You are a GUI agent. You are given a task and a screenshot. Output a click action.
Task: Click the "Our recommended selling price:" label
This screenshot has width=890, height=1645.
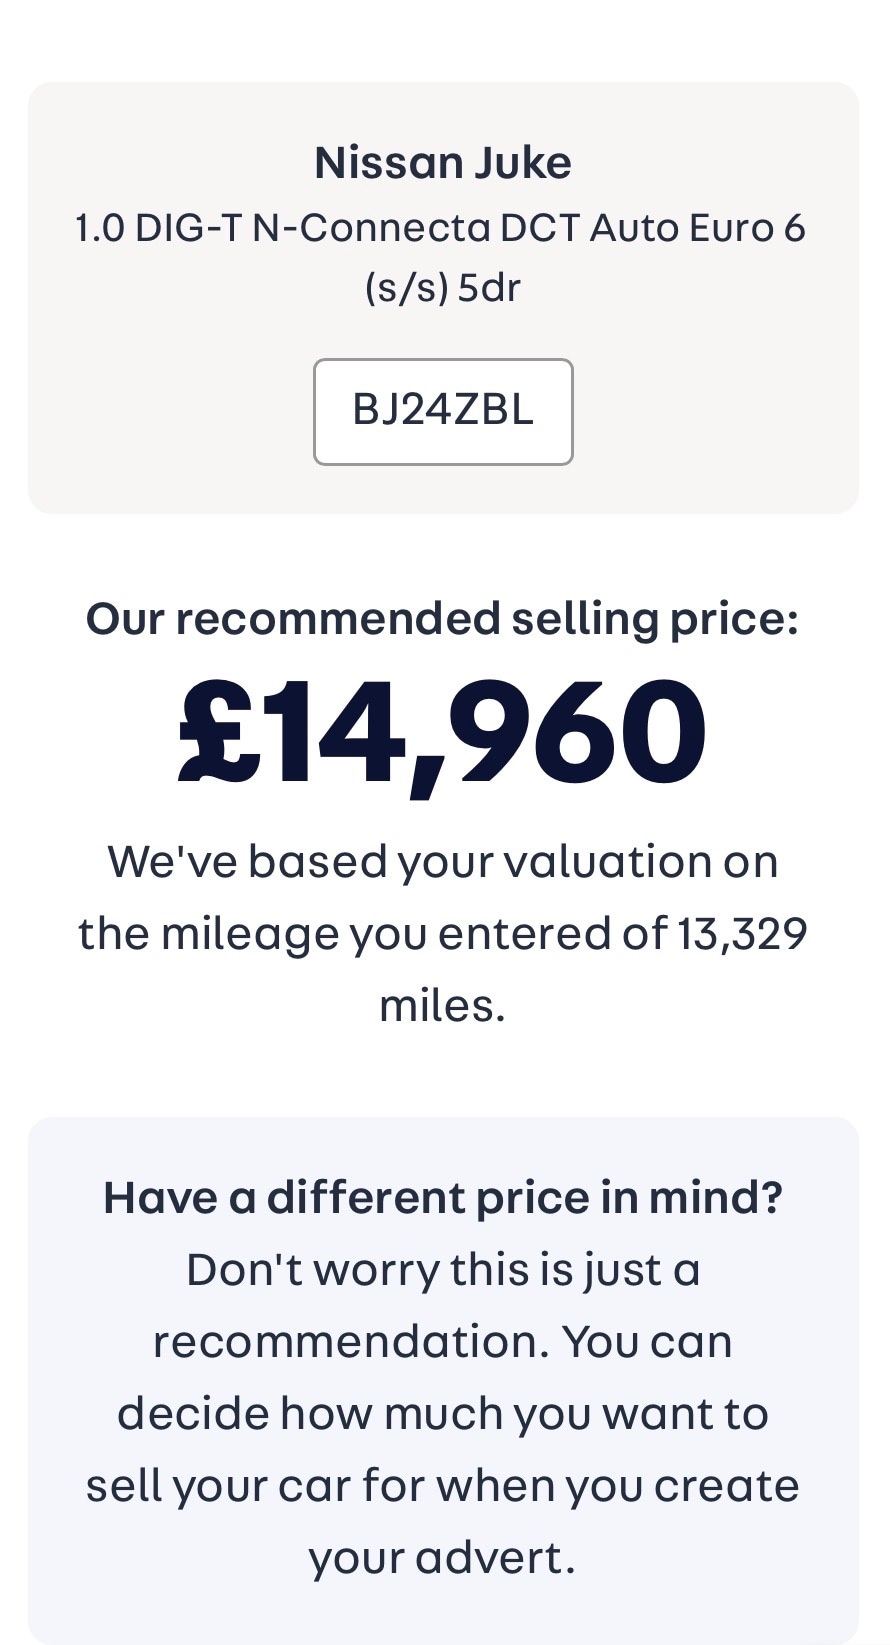[x=443, y=618]
